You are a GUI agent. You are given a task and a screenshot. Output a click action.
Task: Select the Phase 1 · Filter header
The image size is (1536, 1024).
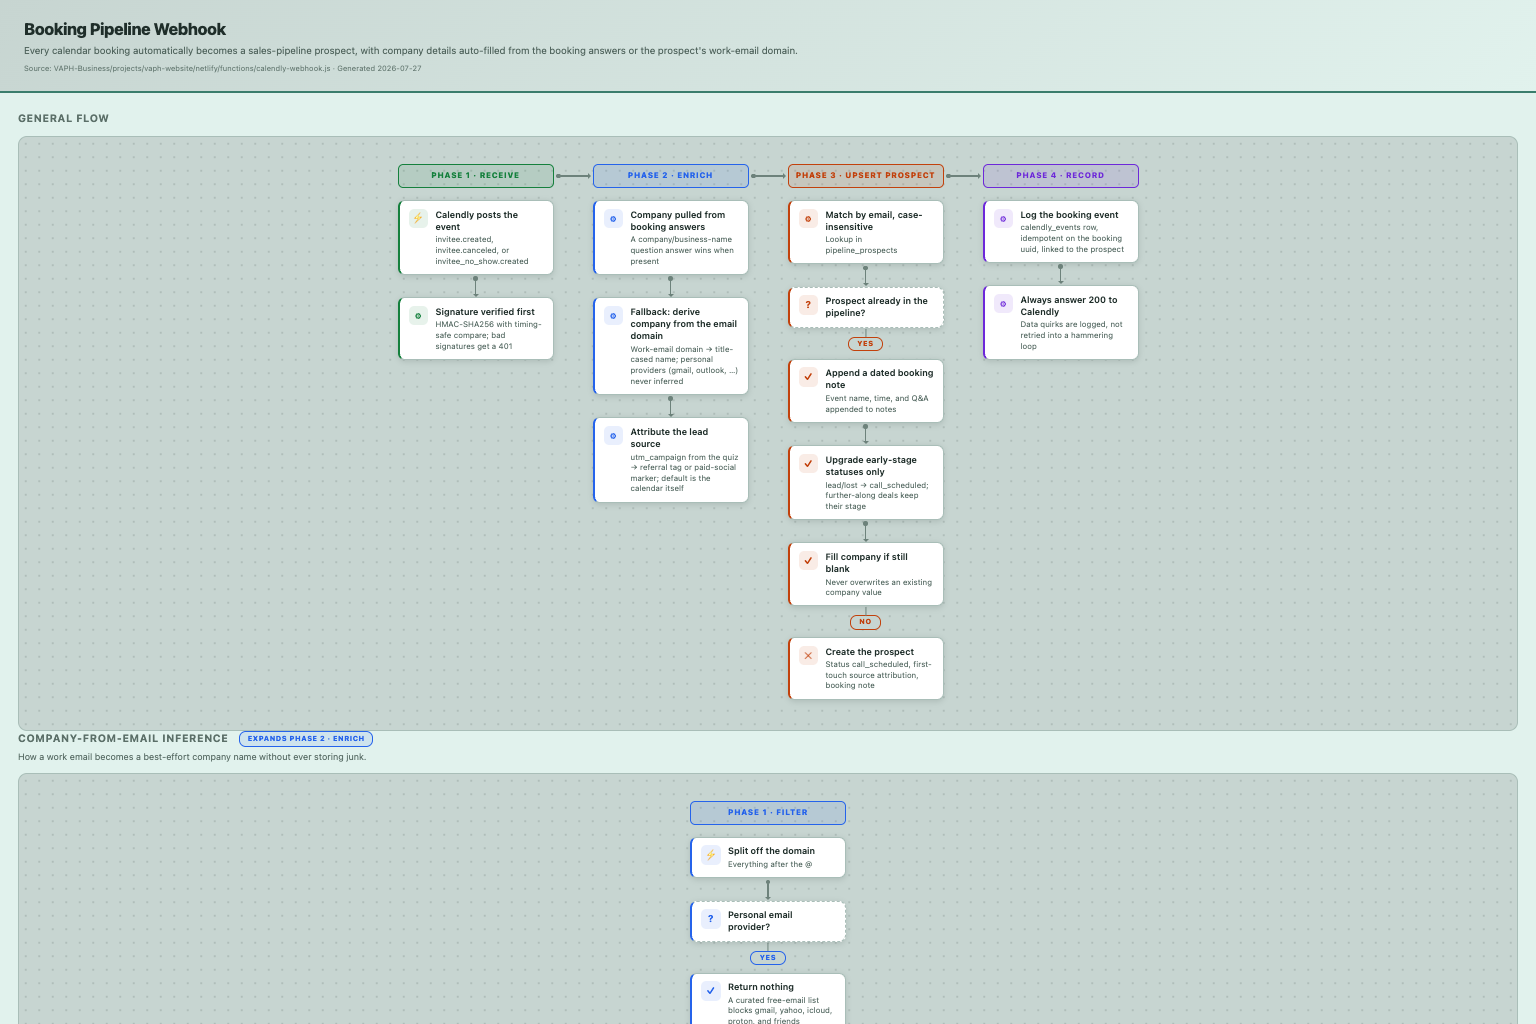click(768, 813)
